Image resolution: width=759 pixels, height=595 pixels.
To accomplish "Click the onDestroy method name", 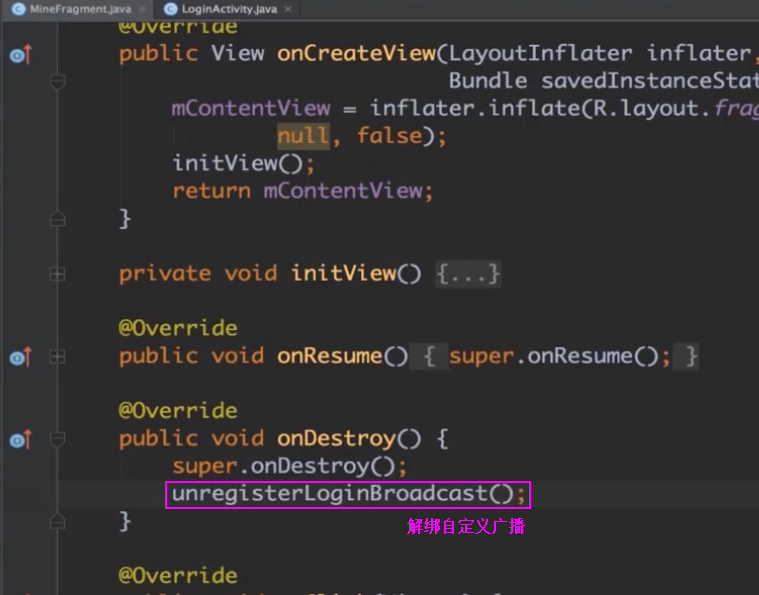I will pos(336,439).
